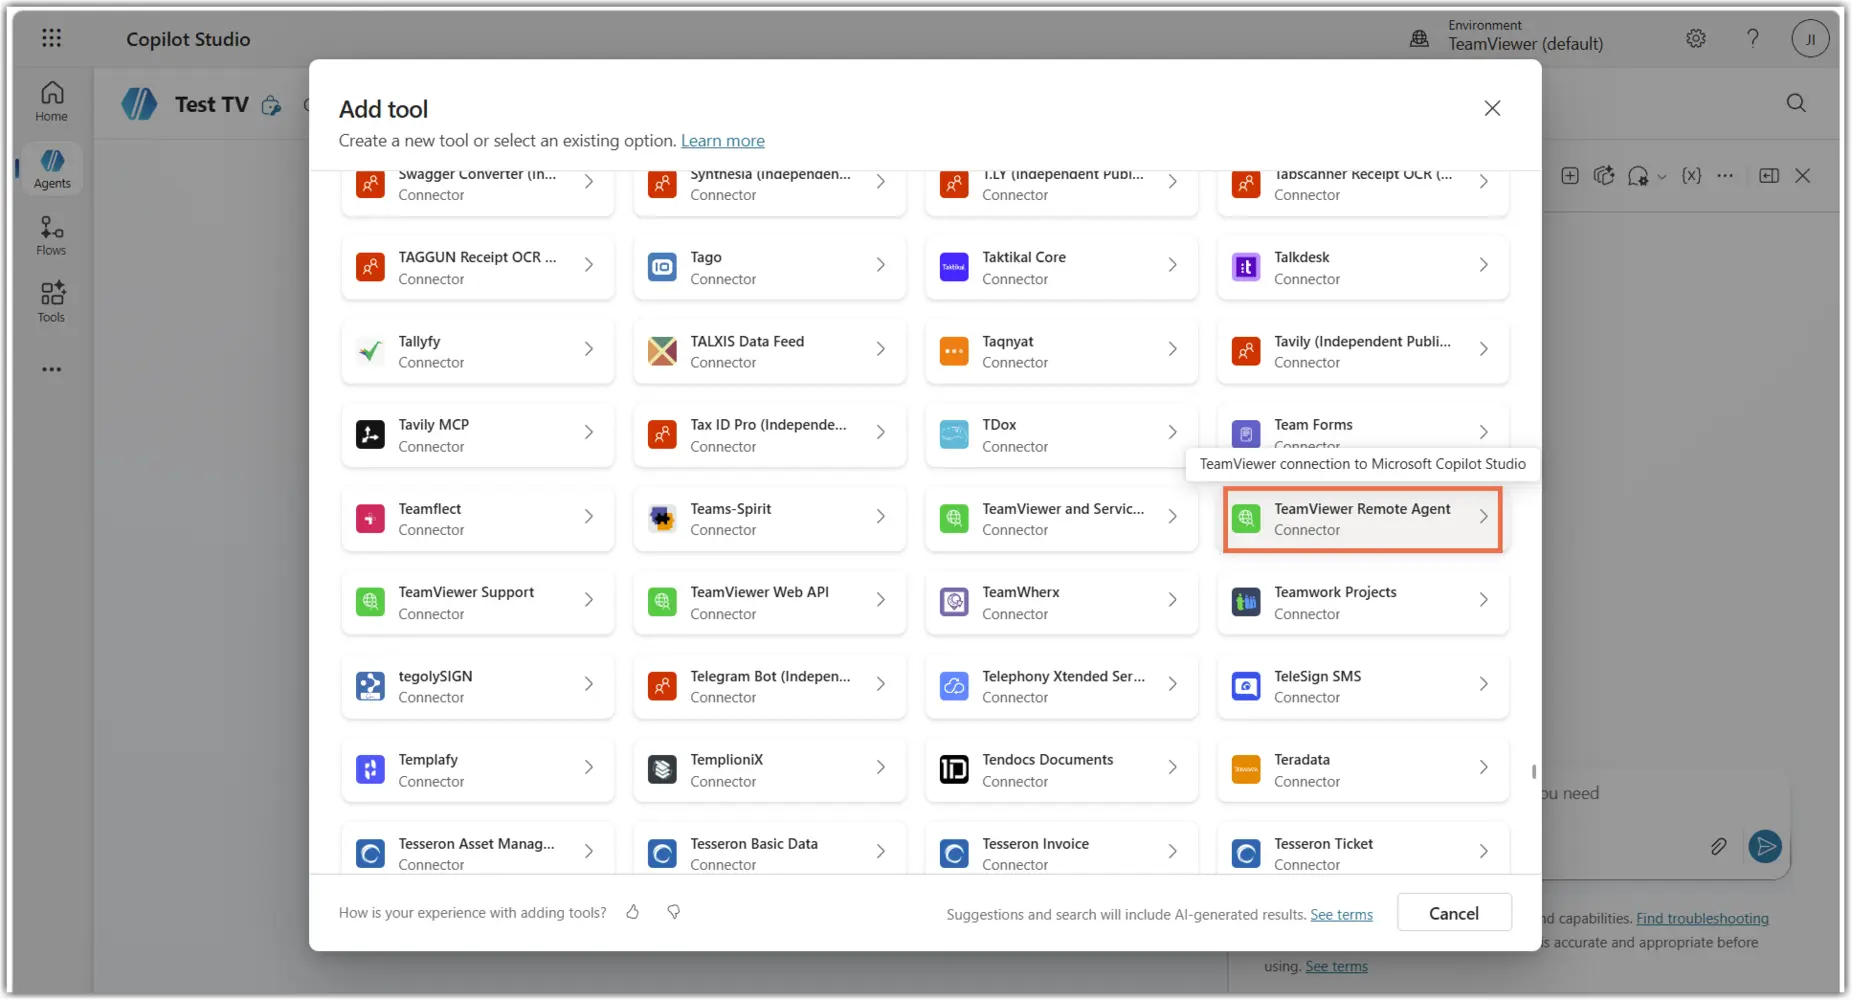Click the TemplioniX connector icon
Screen dimensions: 1852x1000
(x=662, y=769)
